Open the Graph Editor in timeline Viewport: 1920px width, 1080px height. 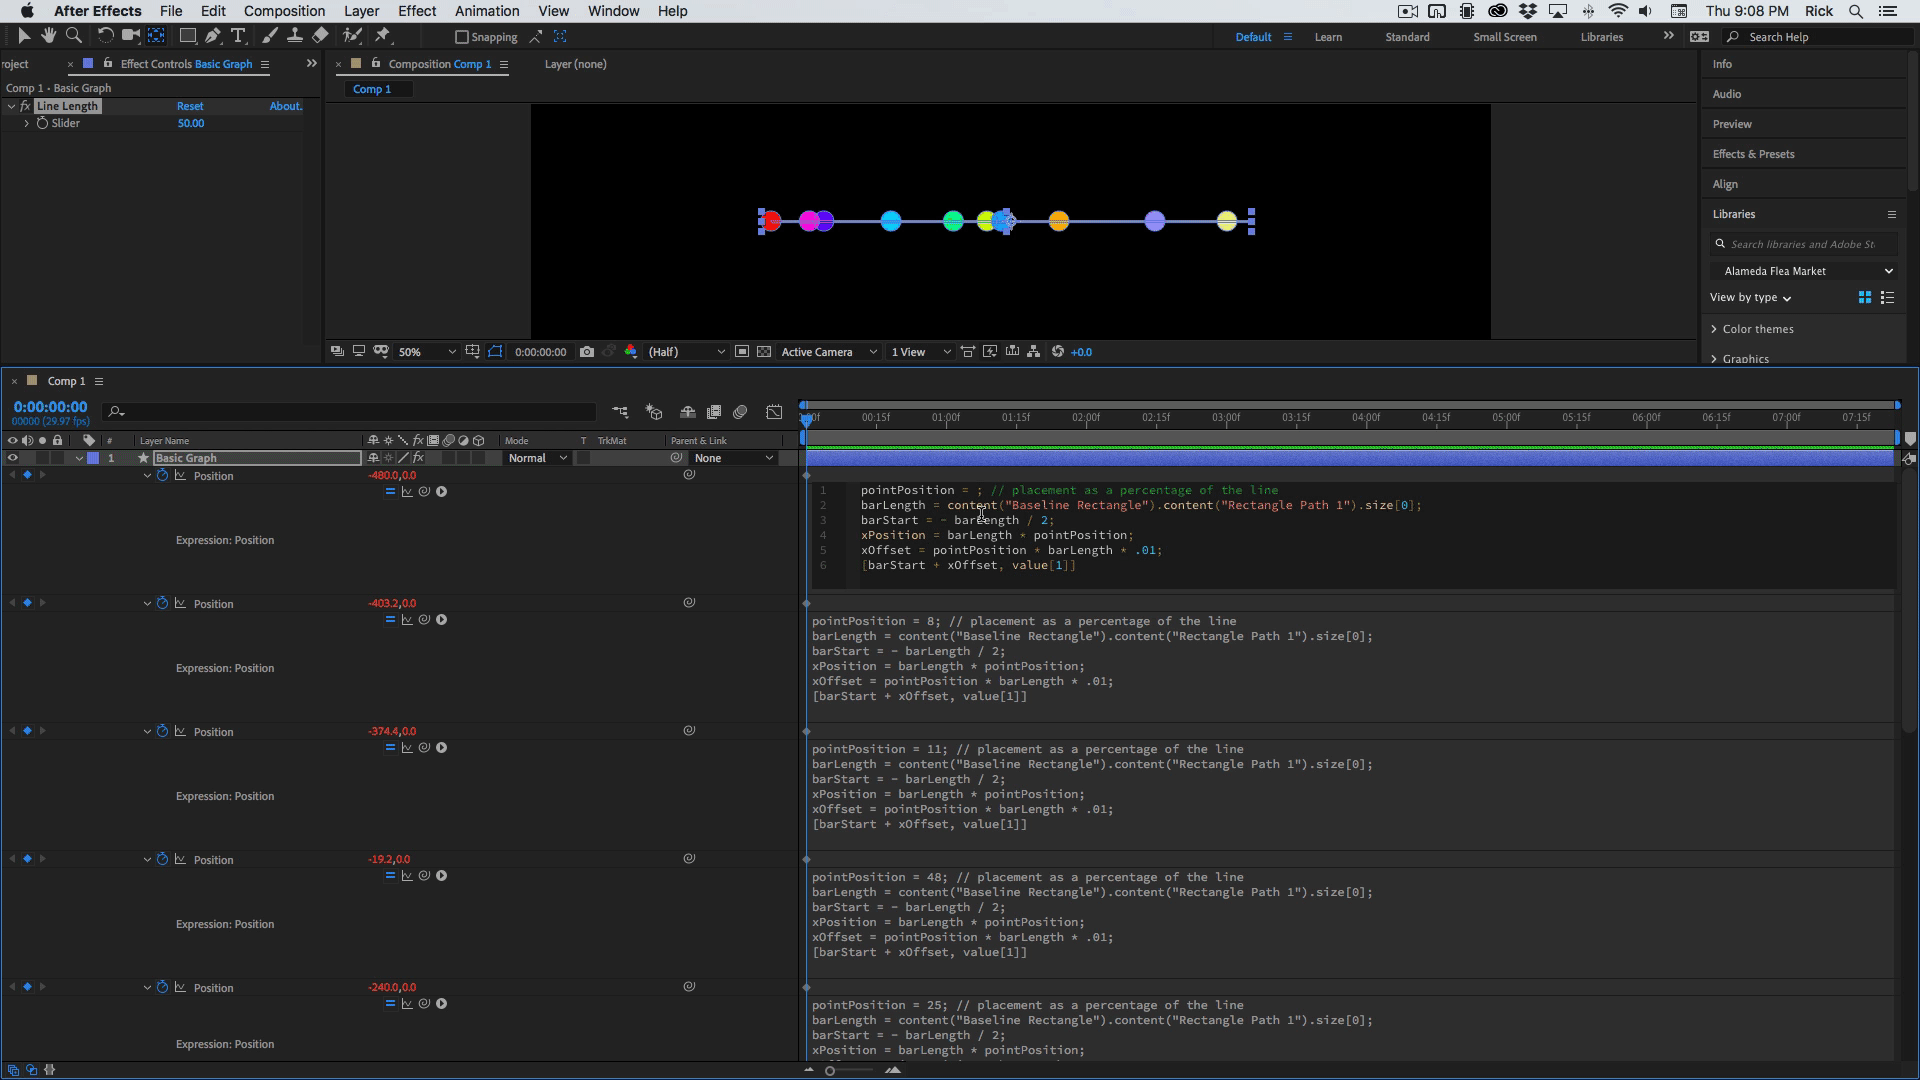pyautogui.click(x=774, y=412)
